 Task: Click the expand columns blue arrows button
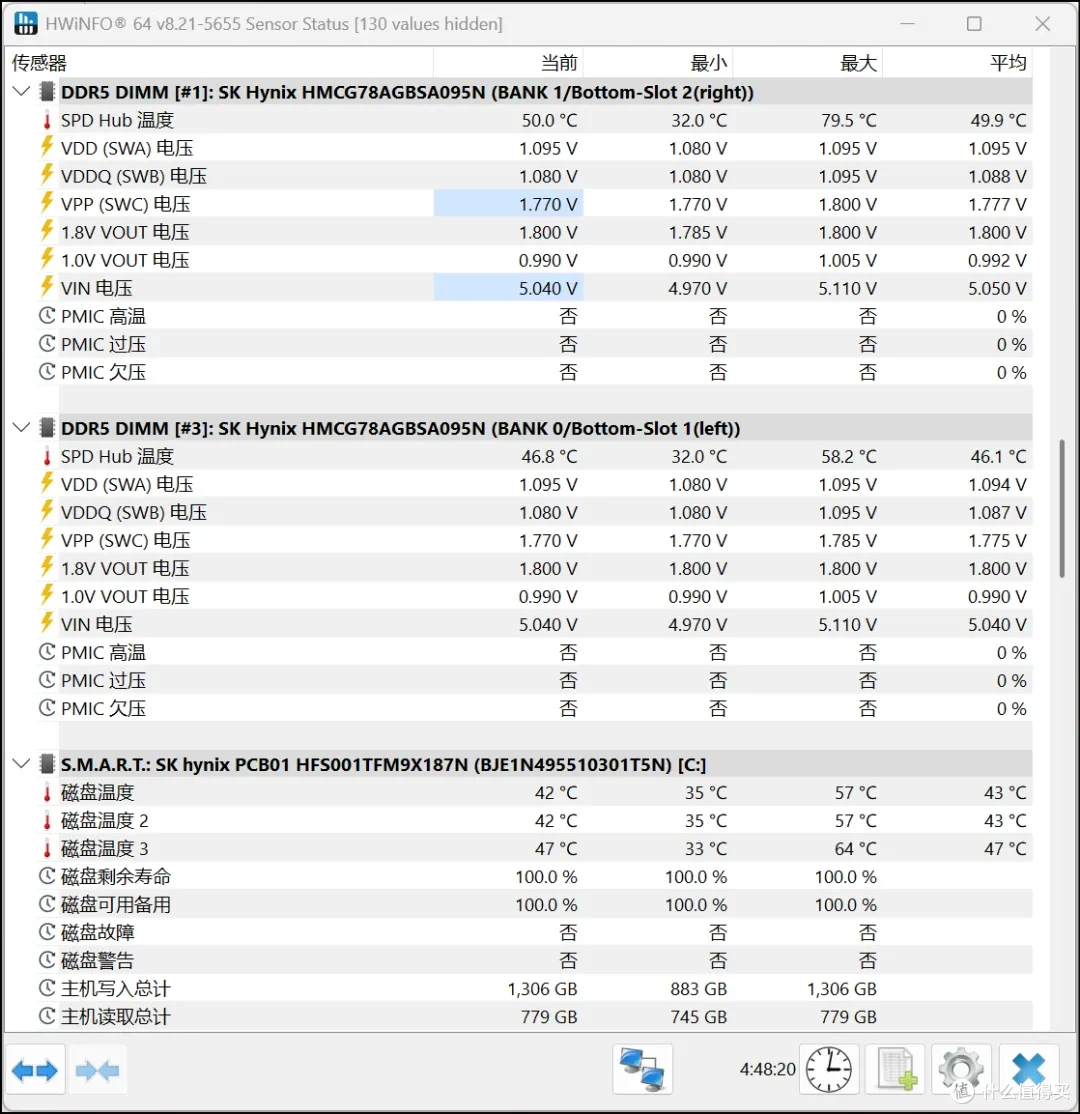pyautogui.click(x=35, y=1070)
